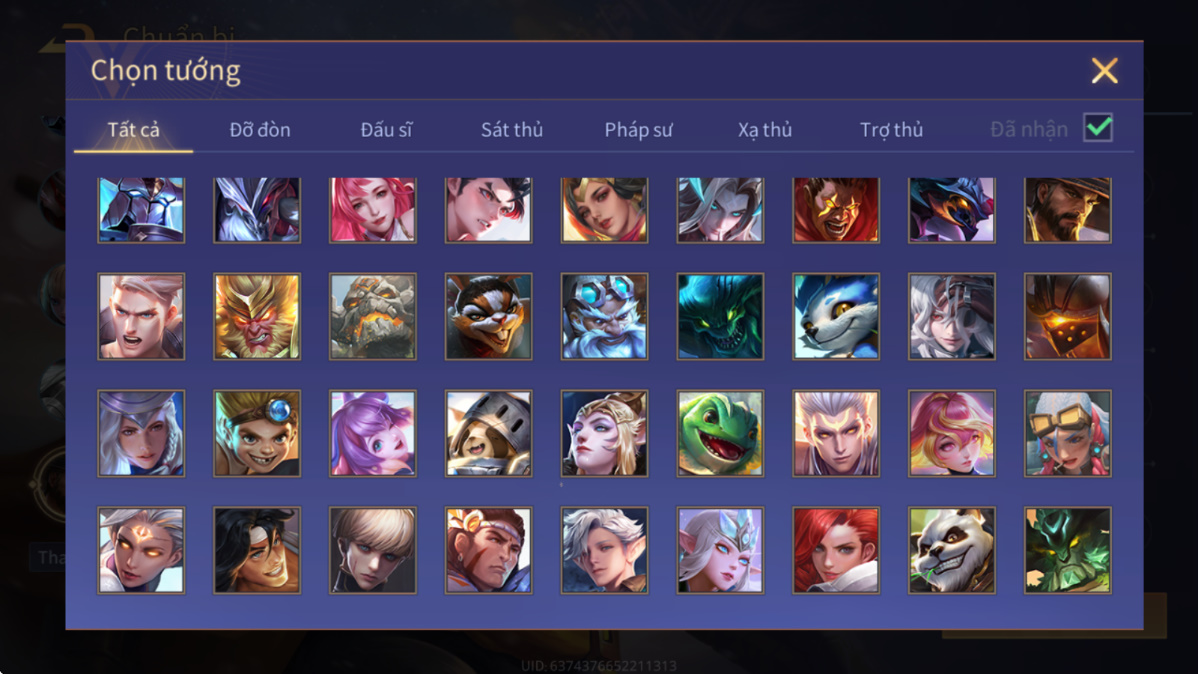Image resolution: width=1198 pixels, height=674 pixels.
Task: Select the panda hero portrait
Action: point(951,550)
